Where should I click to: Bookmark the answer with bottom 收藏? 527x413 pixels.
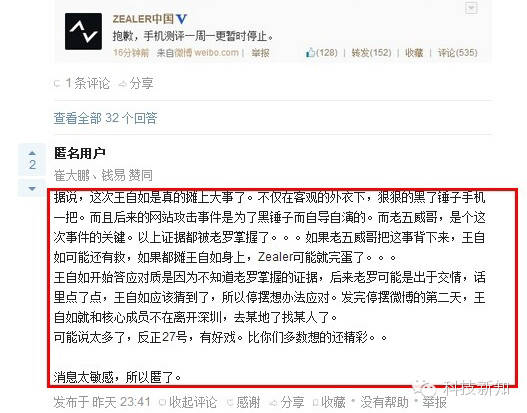coord(329,402)
